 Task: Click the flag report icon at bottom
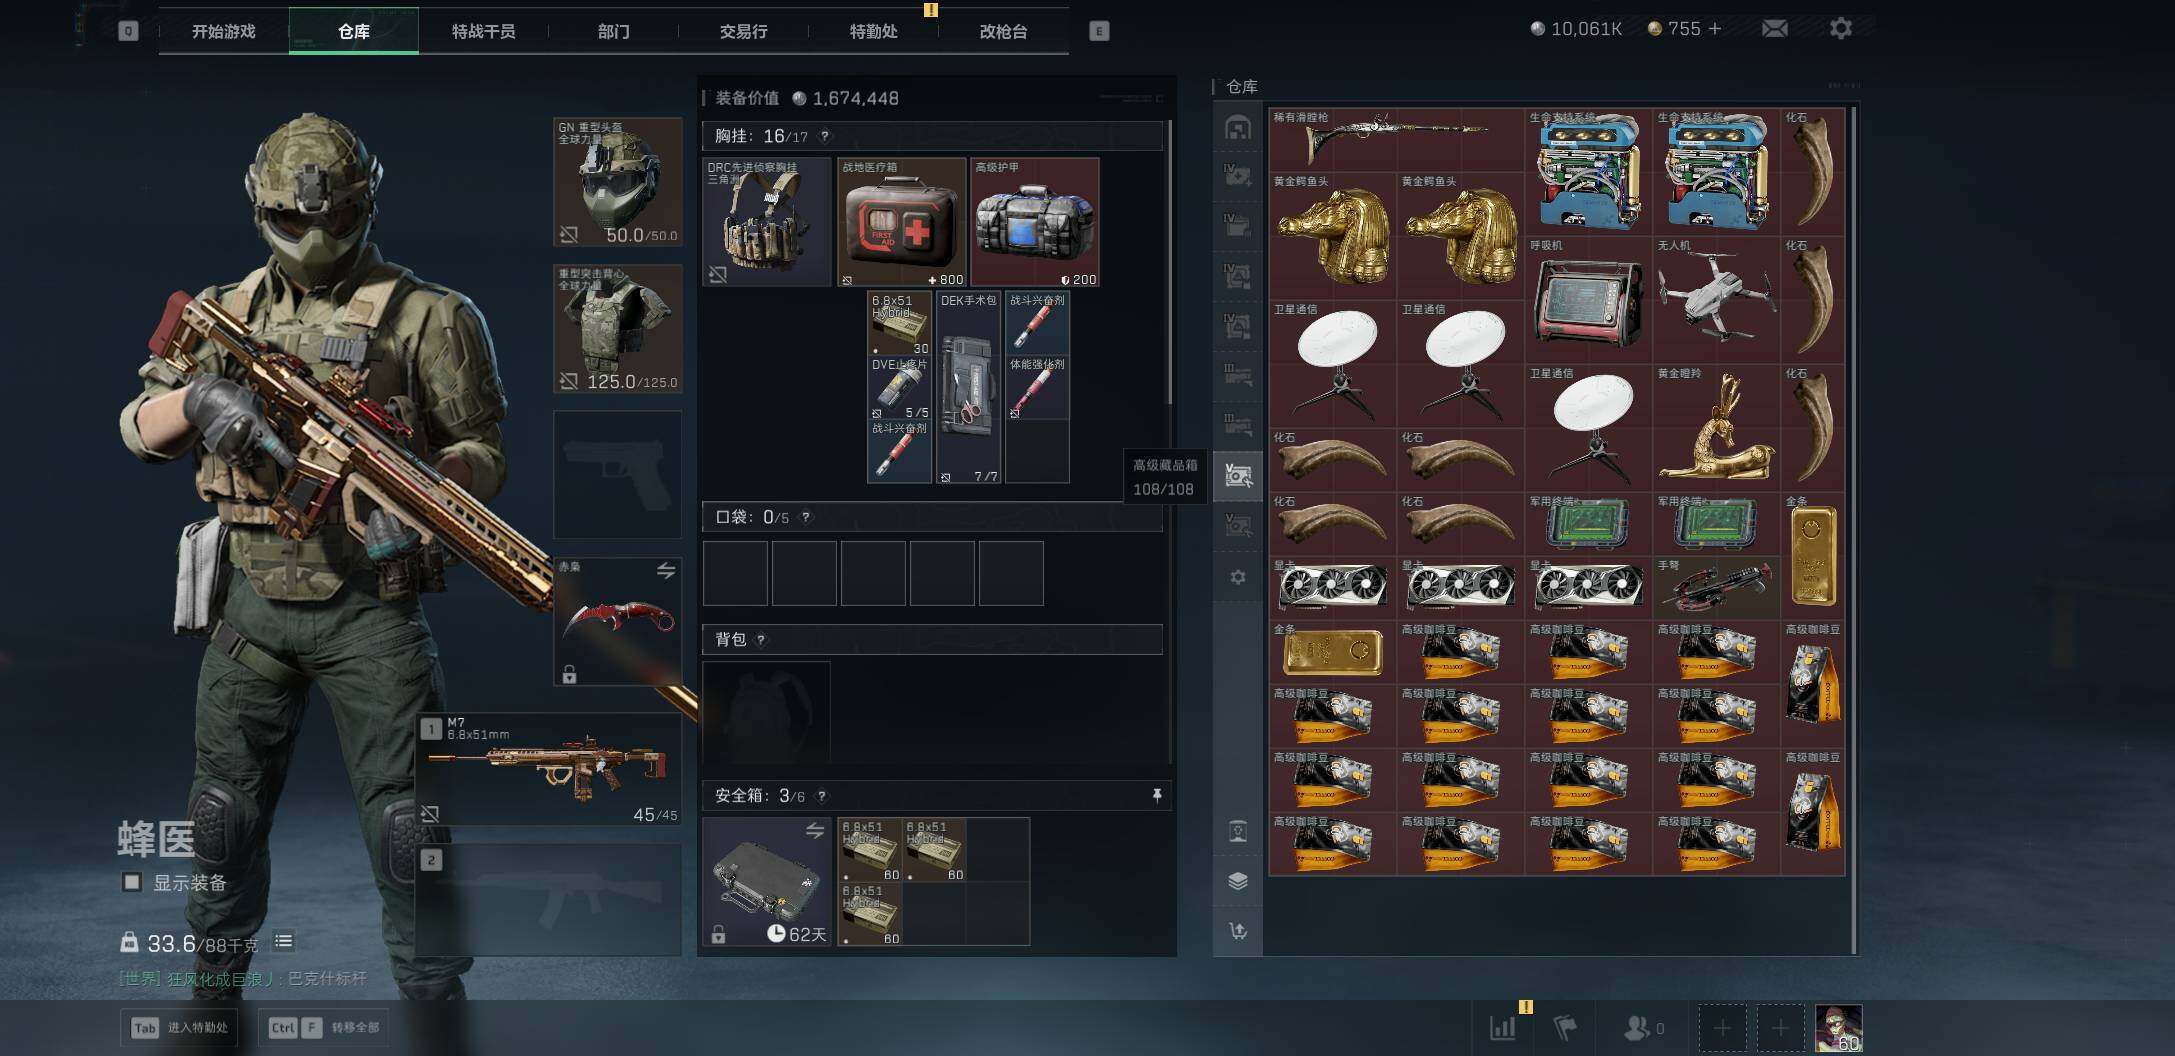1564,1027
